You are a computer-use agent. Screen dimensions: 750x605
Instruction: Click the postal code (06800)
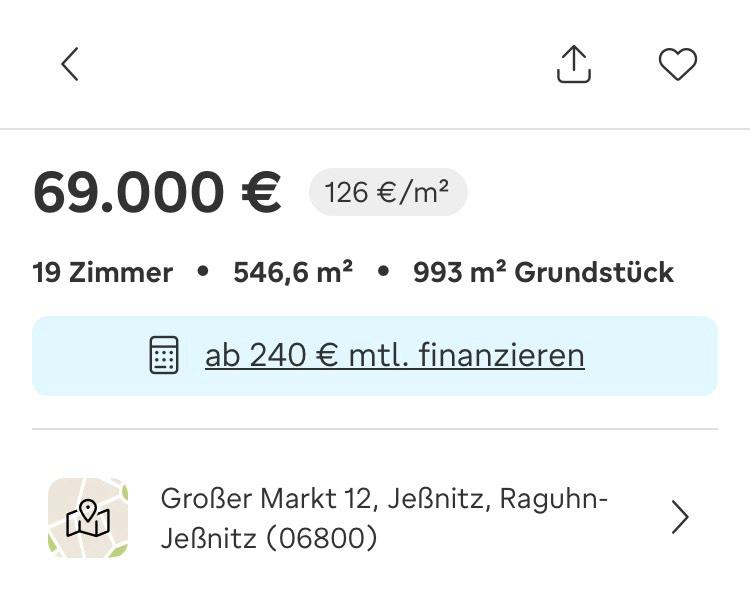321,539
